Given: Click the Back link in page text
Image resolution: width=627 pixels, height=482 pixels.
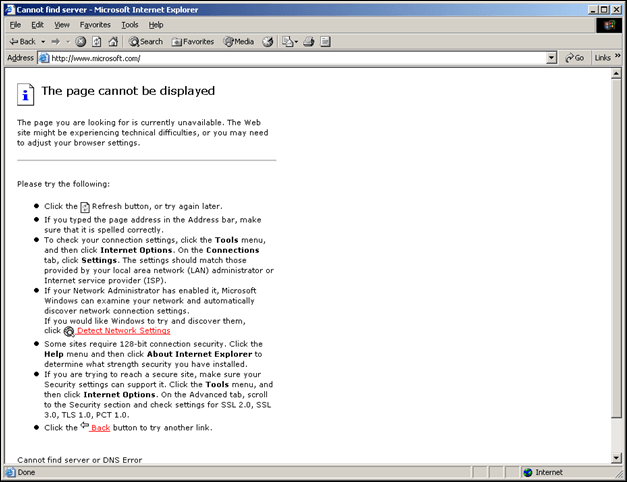Looking at the screenshot, I should pyautogui.click(x=100, y=428).
